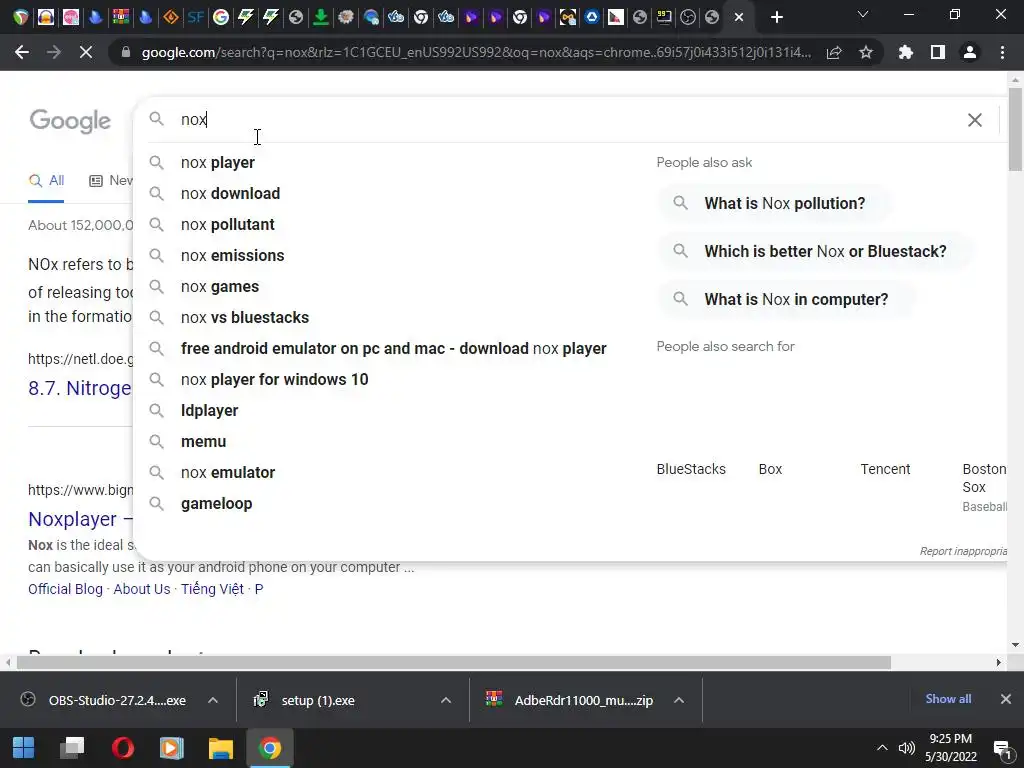The width and height of the screenshot is (1024, 768).
Task: Open Opera from the taskbar
Action: pos(122,748)
